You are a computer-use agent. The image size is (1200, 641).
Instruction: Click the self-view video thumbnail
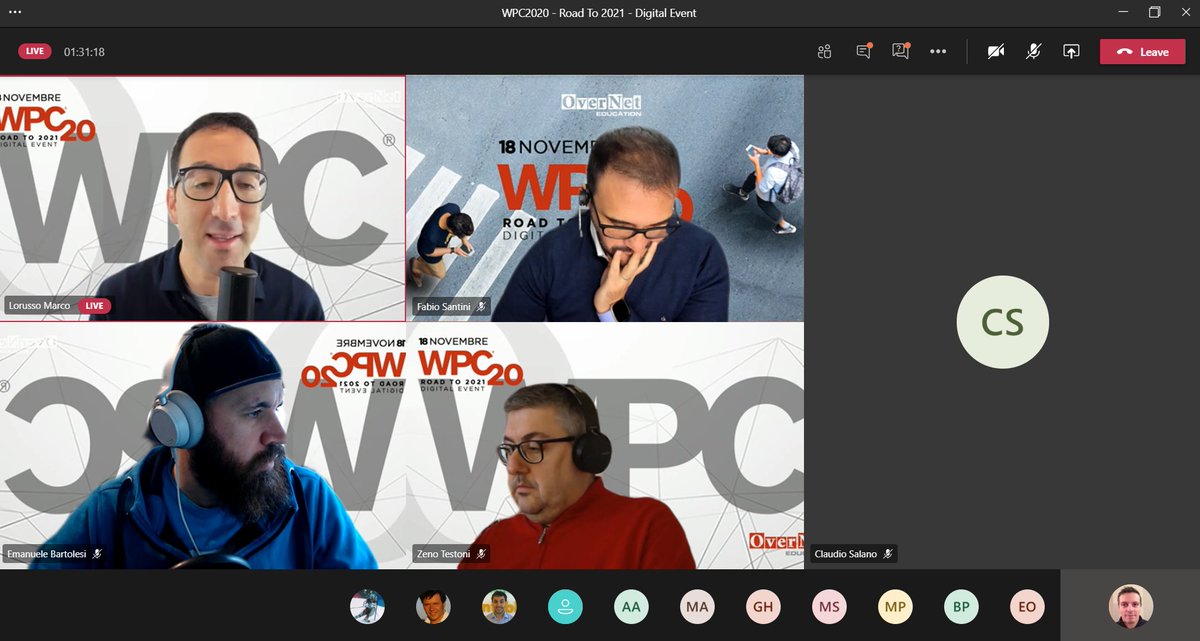click(x=1130, y=606)
